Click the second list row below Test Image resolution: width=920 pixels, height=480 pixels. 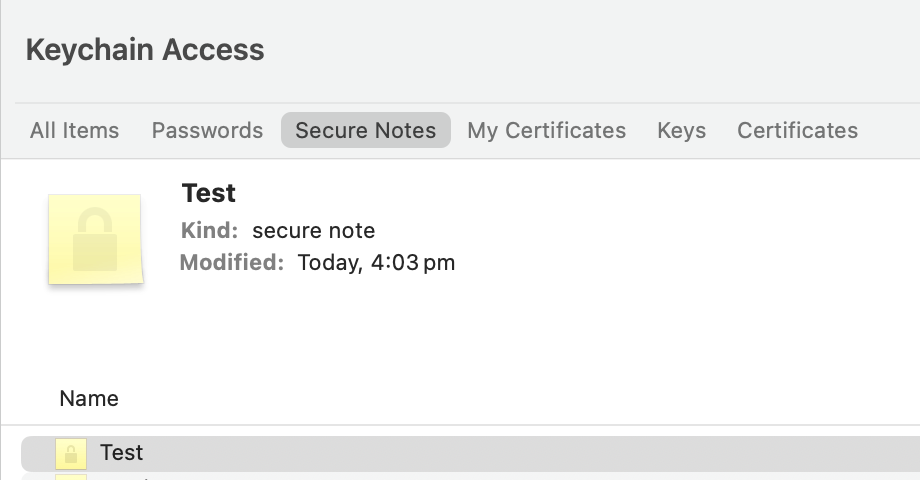click(x=400, y=477)
